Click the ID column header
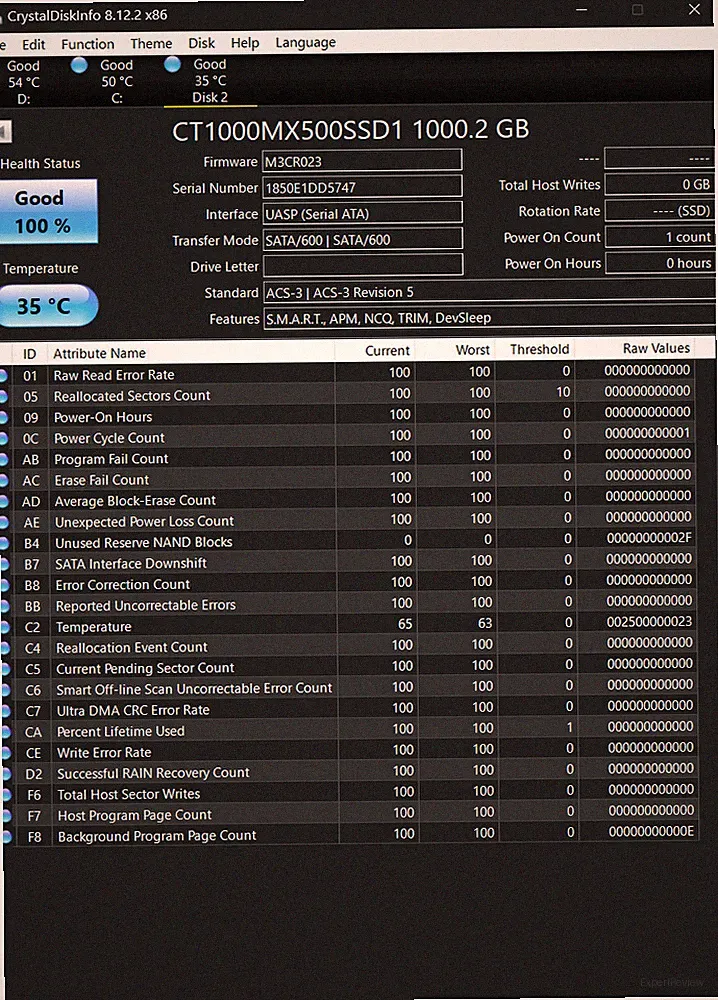The height and width of the screenshot is (1000, 718). point(29,354)
